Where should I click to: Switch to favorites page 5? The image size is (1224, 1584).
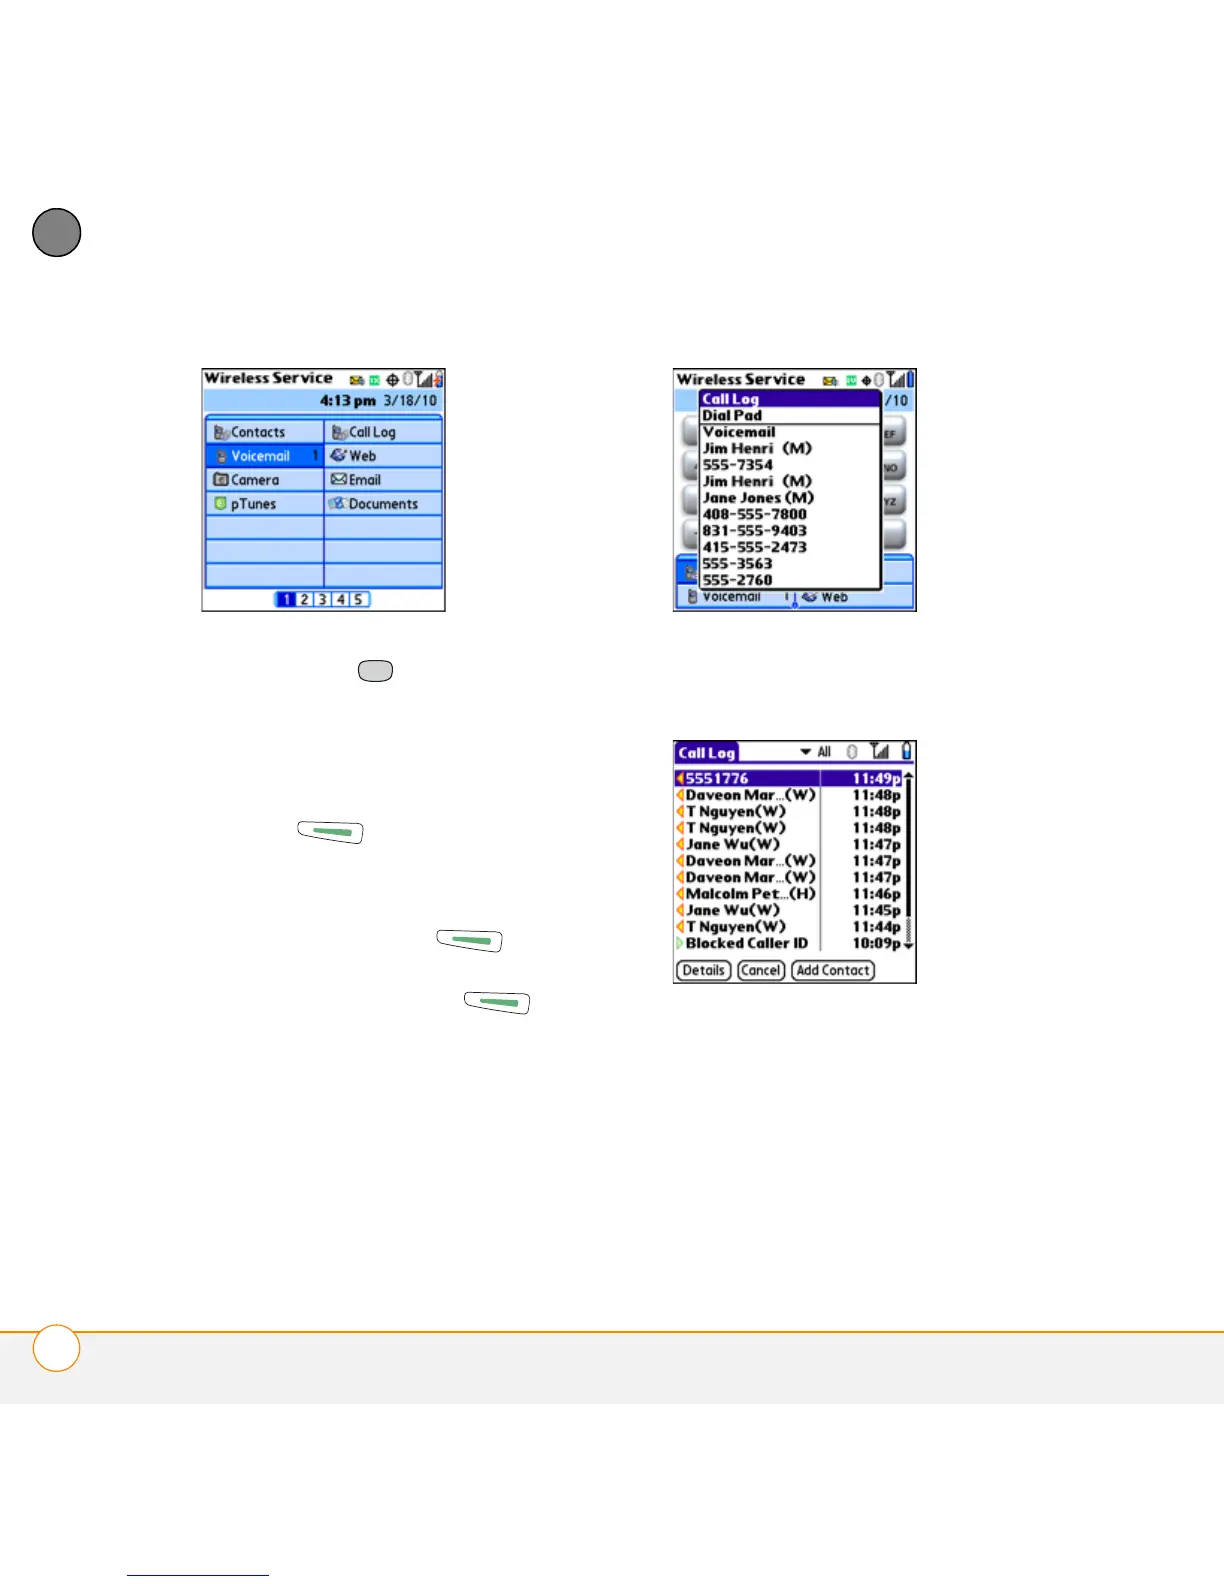[358, 599]
